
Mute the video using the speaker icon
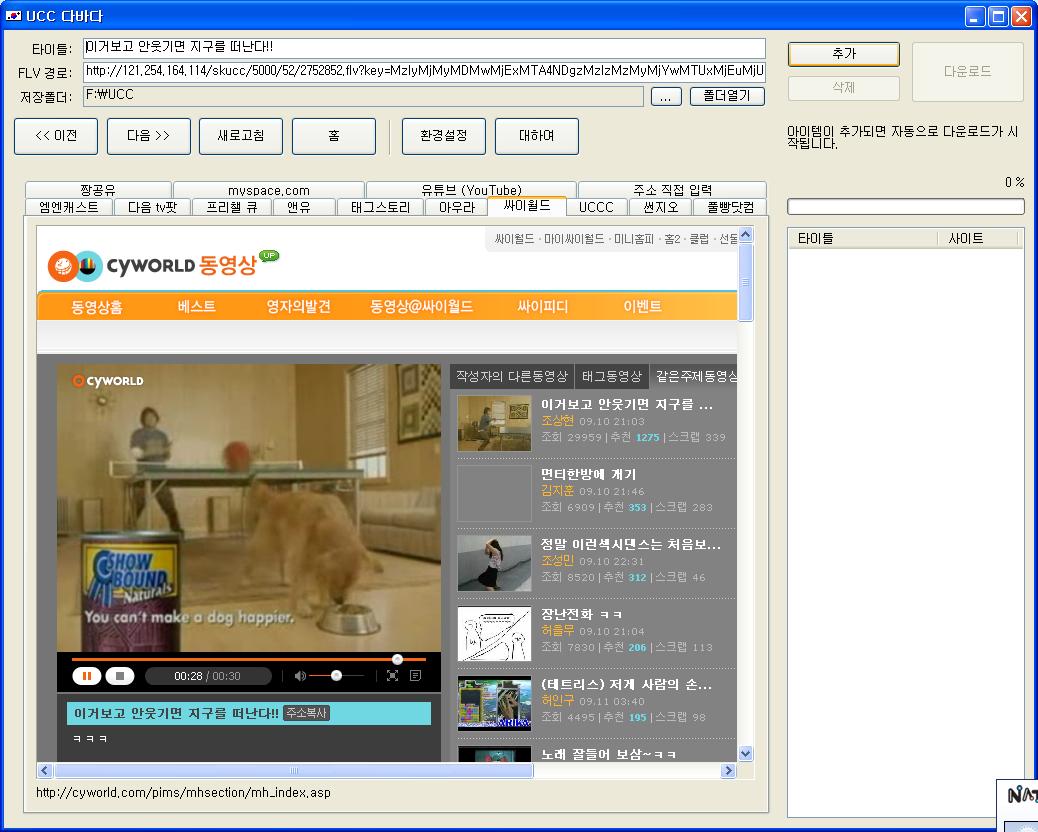300,676
